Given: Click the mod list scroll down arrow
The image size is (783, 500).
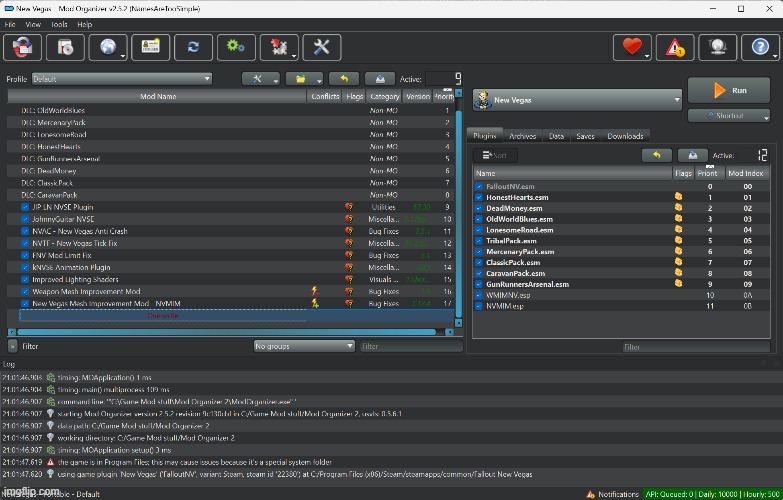Looking at the screenshot, I should tap(458, 323).
